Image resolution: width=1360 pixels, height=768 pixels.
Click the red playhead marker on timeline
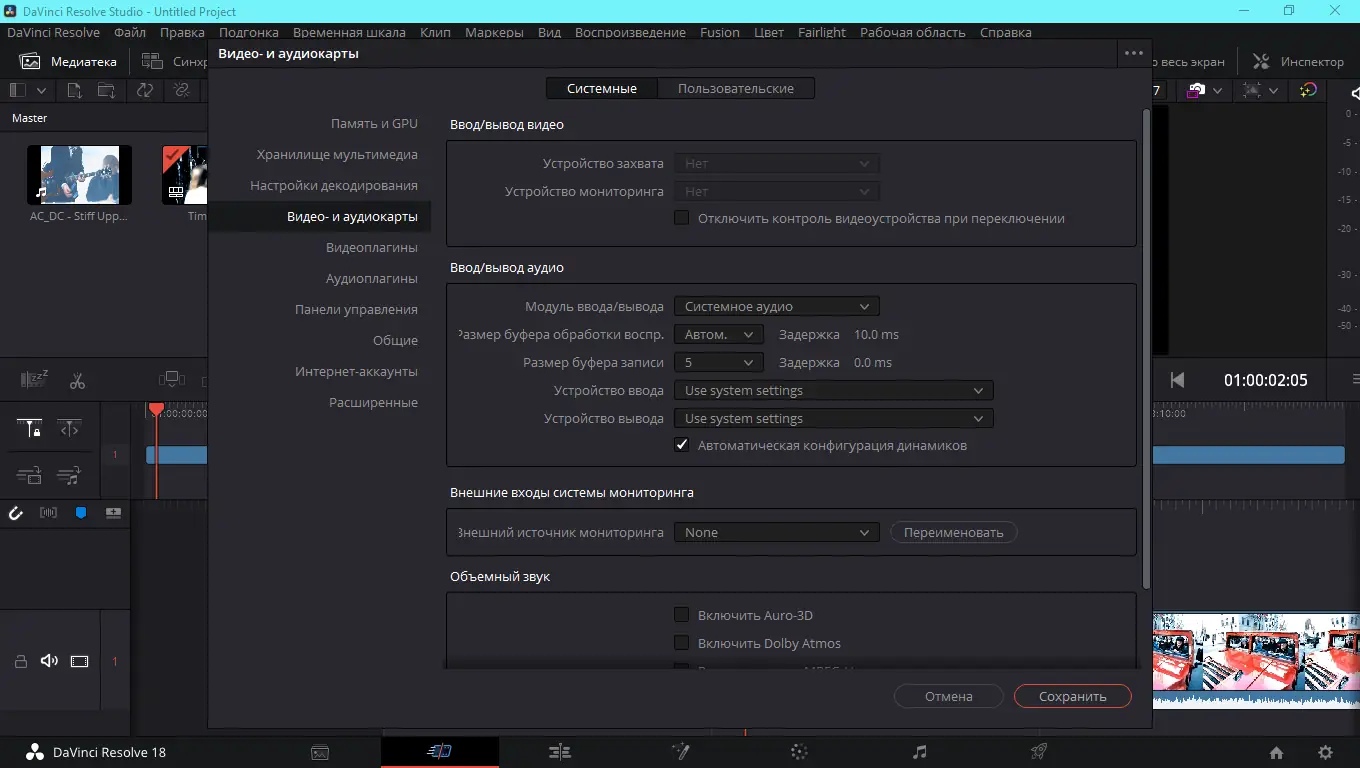pyautogui.click(x=156, y=409)
